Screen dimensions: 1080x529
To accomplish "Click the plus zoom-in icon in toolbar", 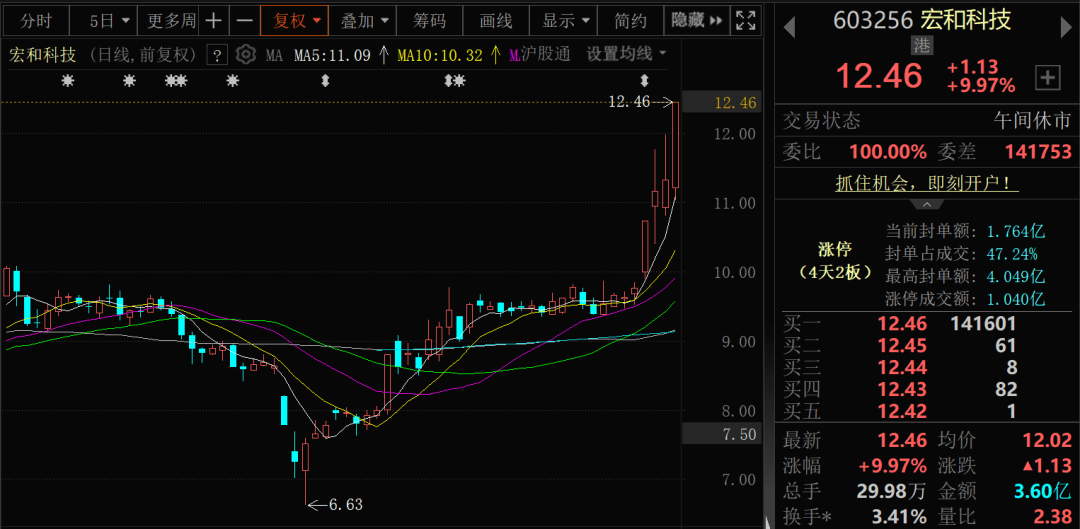I will pos(214,21).
